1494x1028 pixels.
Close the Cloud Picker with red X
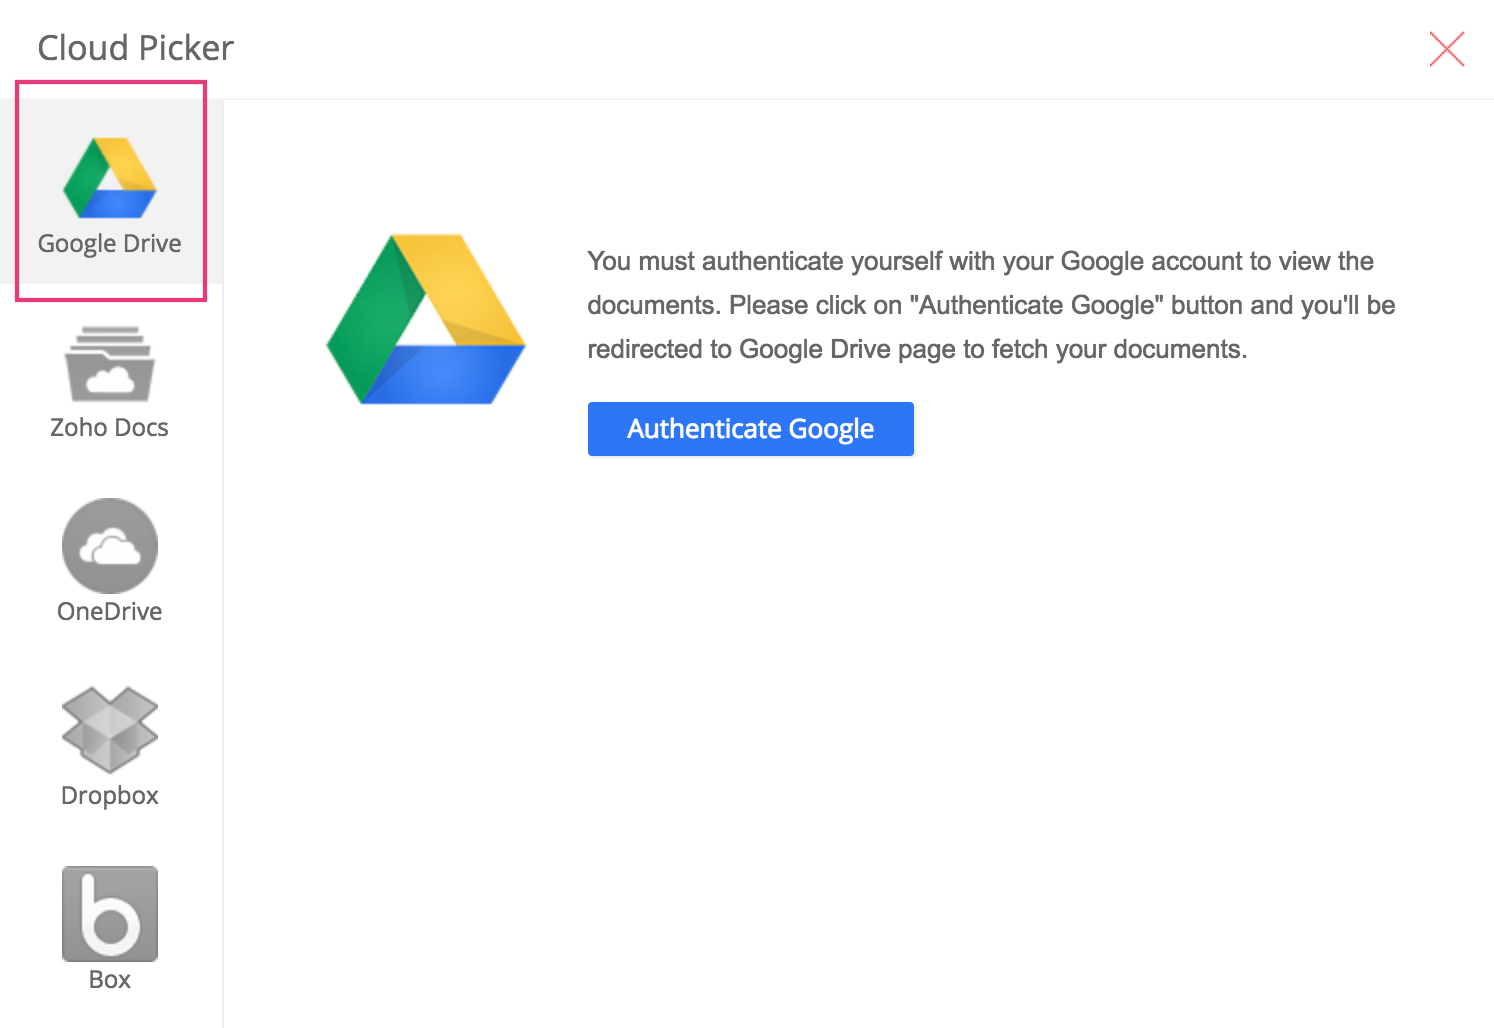1446,49
